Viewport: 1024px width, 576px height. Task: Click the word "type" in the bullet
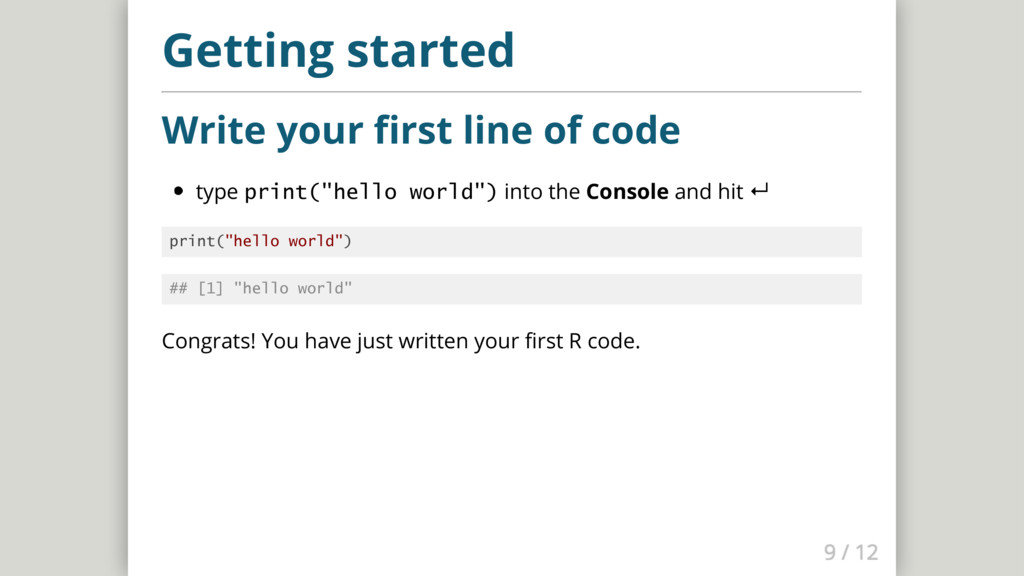tap(216, 192)
